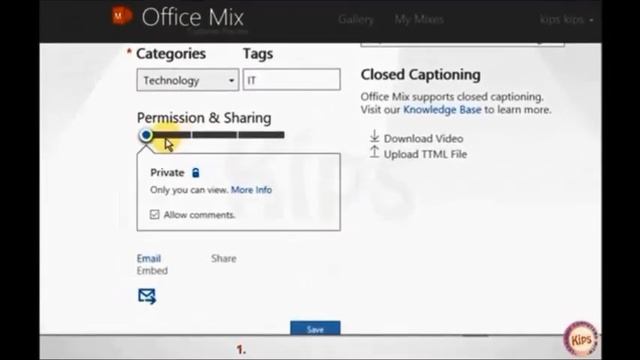The image size is (640, 360).
Task: Click the email envelope icon
Action: 147,296
